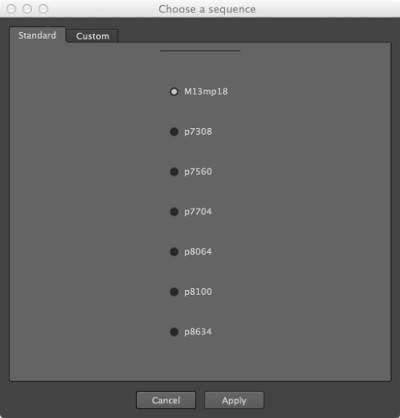Select the p8634 radio button
Viewport: 400px width, 418px height.
pyautogui.click(x=174, y=332)
